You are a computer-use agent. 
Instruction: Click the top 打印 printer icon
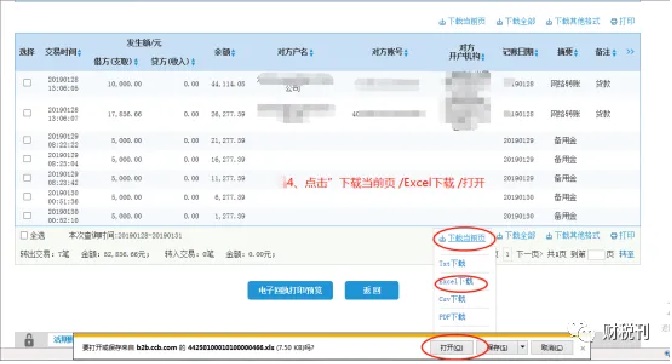pos(614,21)
